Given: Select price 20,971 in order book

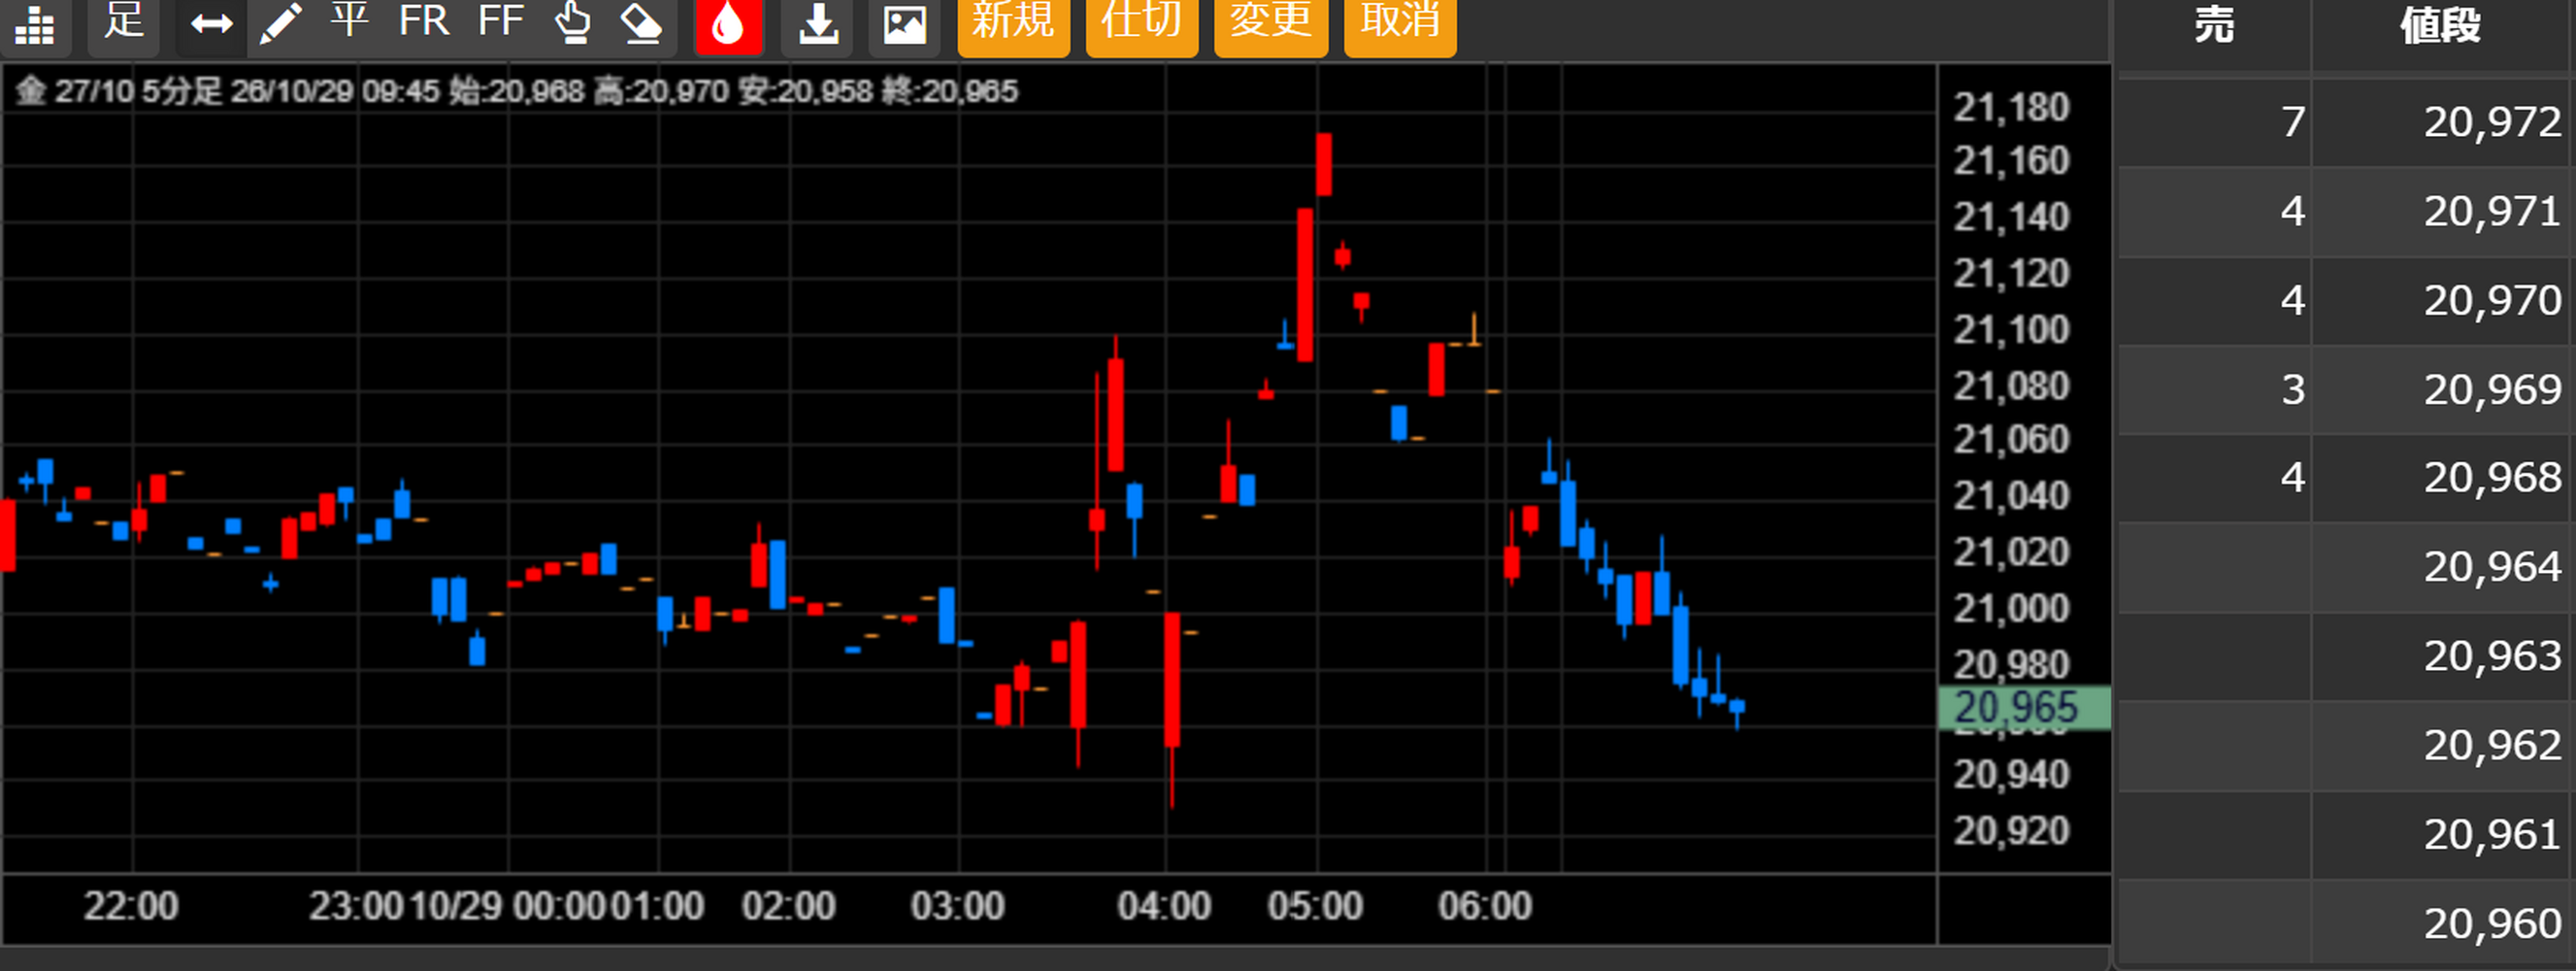Looking at the screenshot, I should (2492, 212).
